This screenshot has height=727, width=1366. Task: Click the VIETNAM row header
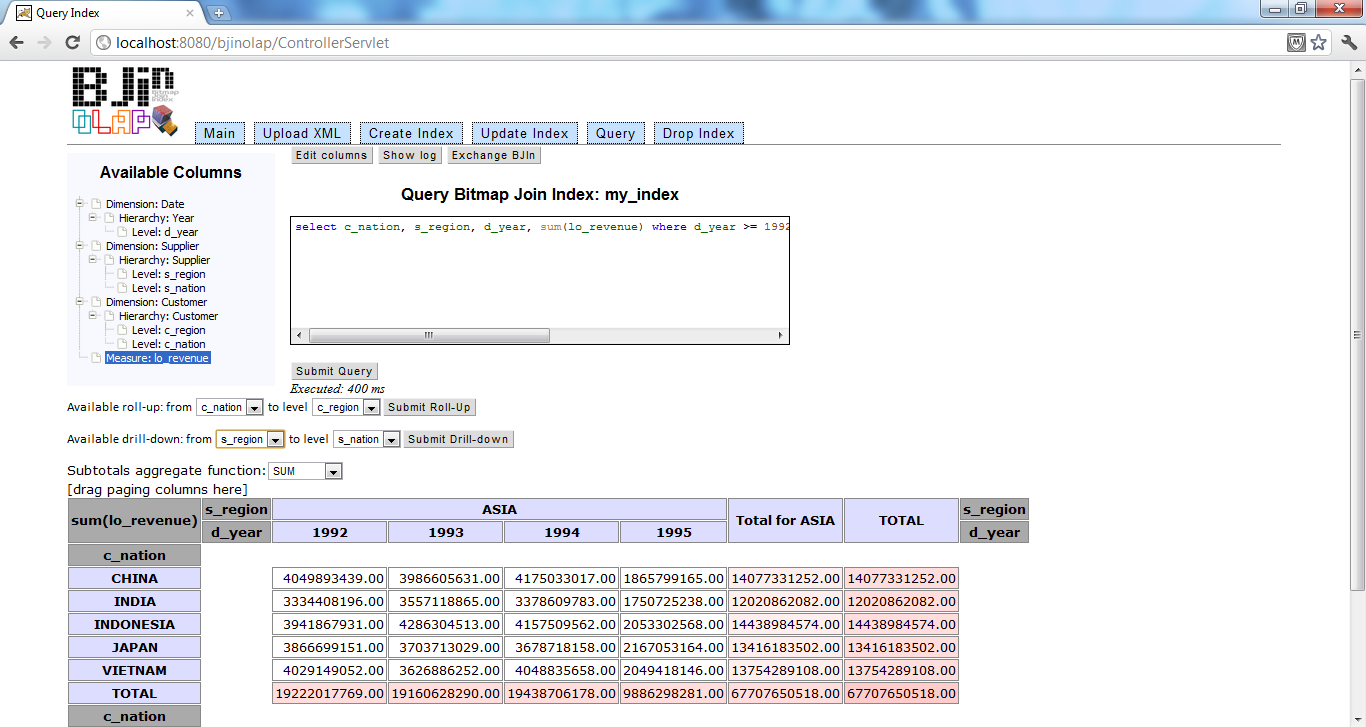(x=134, y=670)
